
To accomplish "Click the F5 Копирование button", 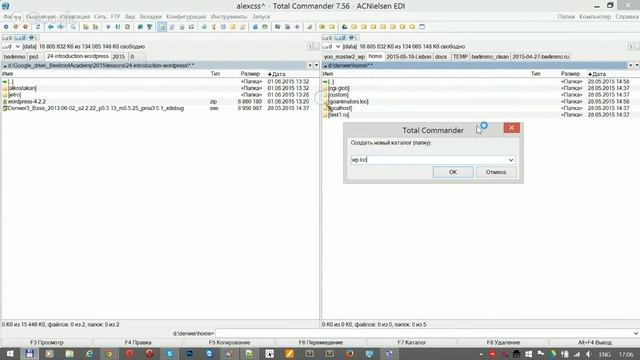I will pos(229,342).
